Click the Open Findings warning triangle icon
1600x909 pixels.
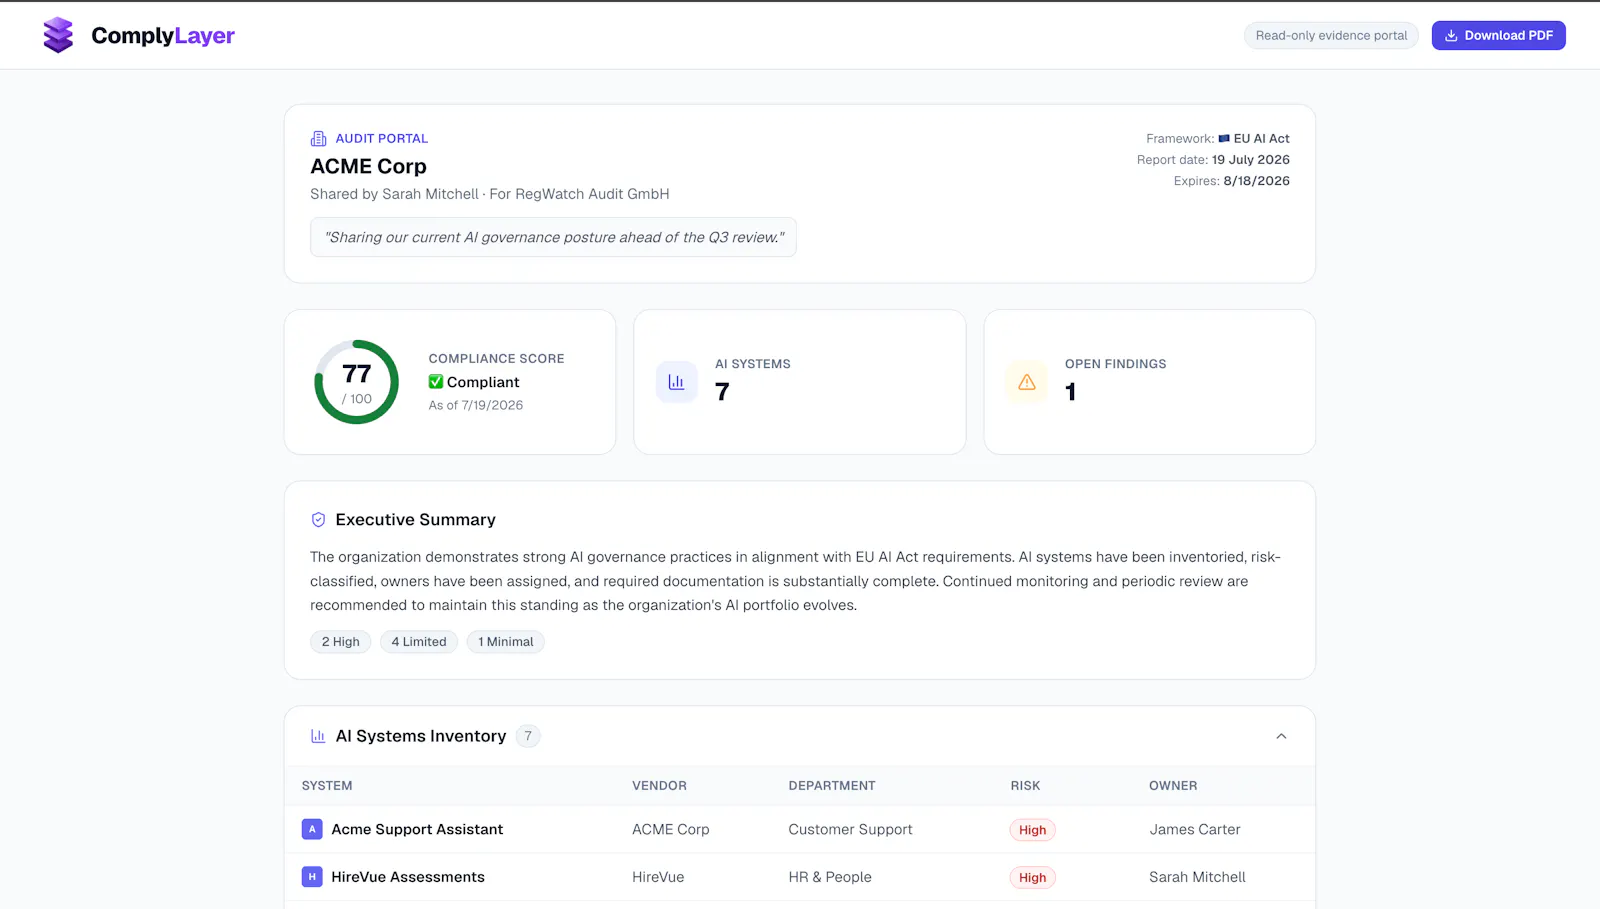pyautogui.click(x=1026, y=382)
